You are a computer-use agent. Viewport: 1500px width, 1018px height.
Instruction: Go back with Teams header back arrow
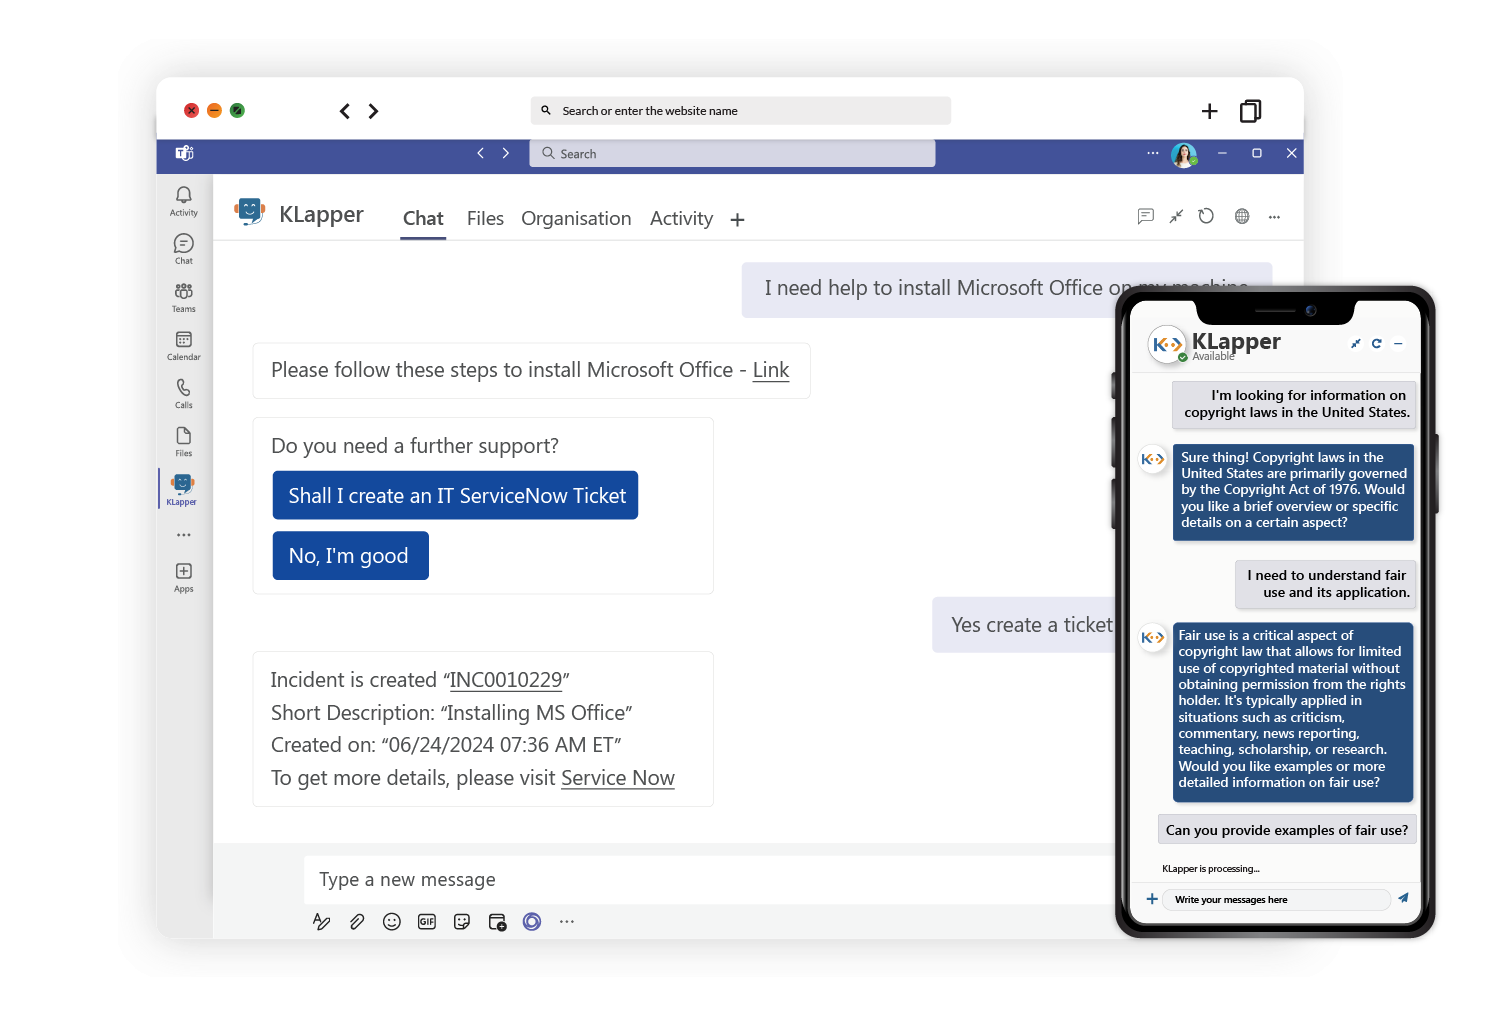[481, 153]
